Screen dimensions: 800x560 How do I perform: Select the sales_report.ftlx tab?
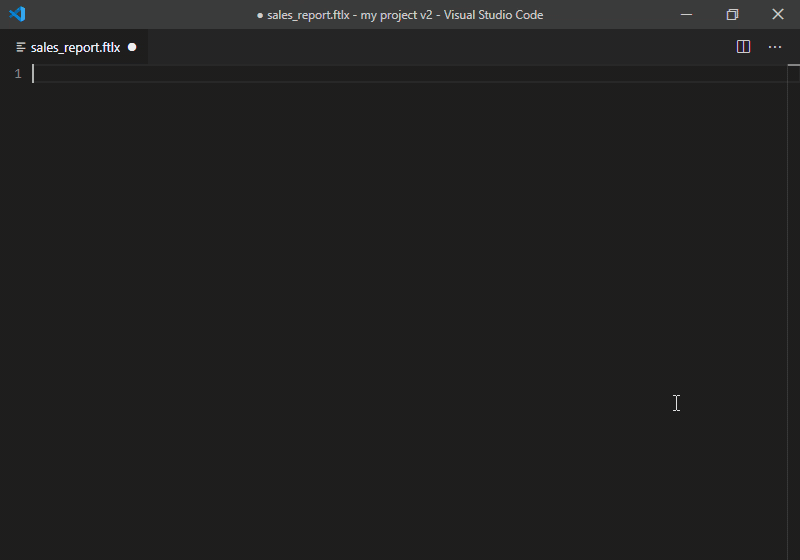74,47
